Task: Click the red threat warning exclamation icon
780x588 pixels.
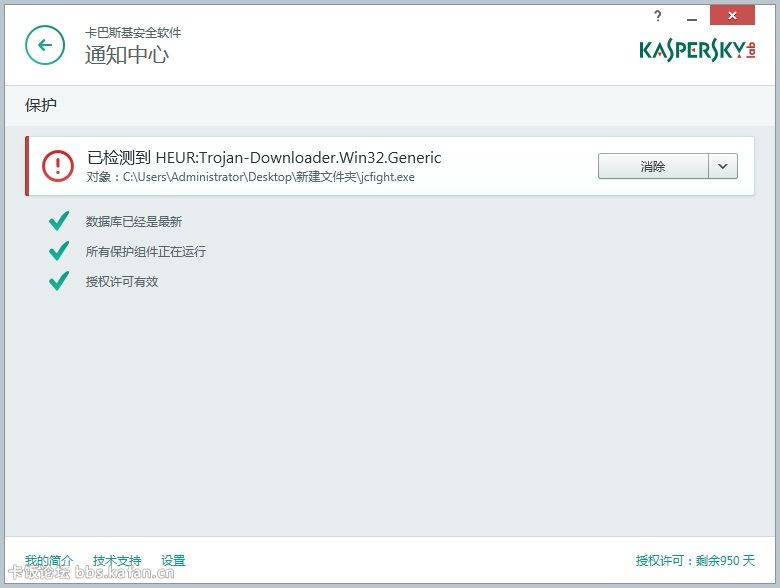Action: (58, 166)
